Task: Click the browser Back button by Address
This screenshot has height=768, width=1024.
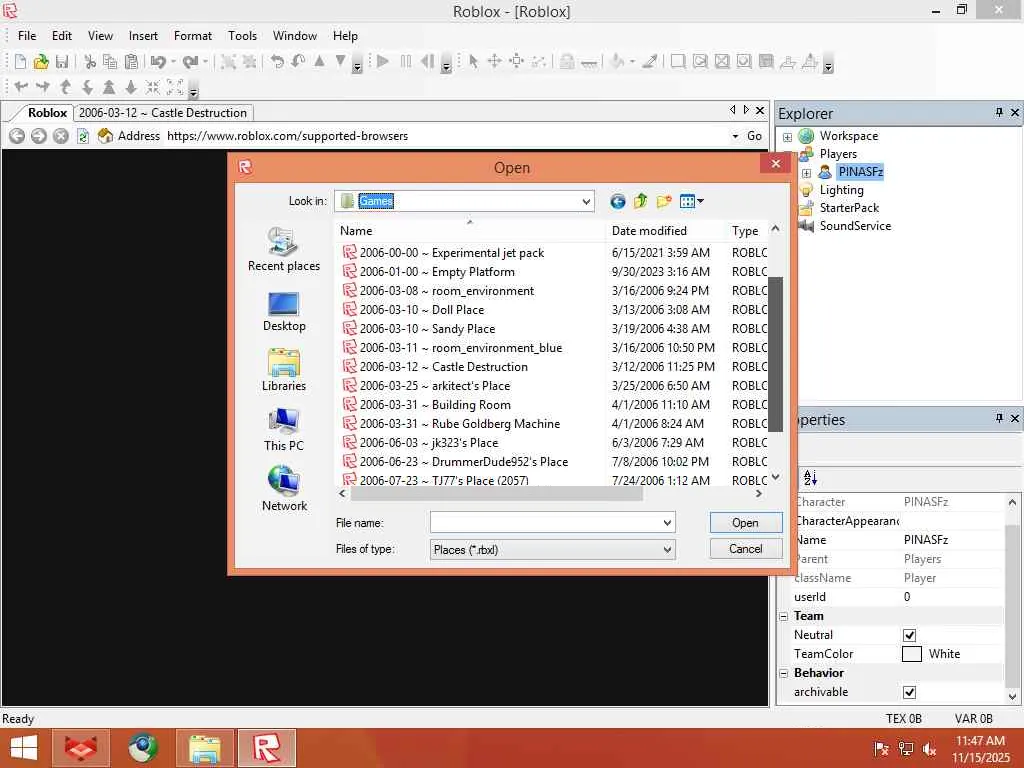Action: click(x=17, y=136)
